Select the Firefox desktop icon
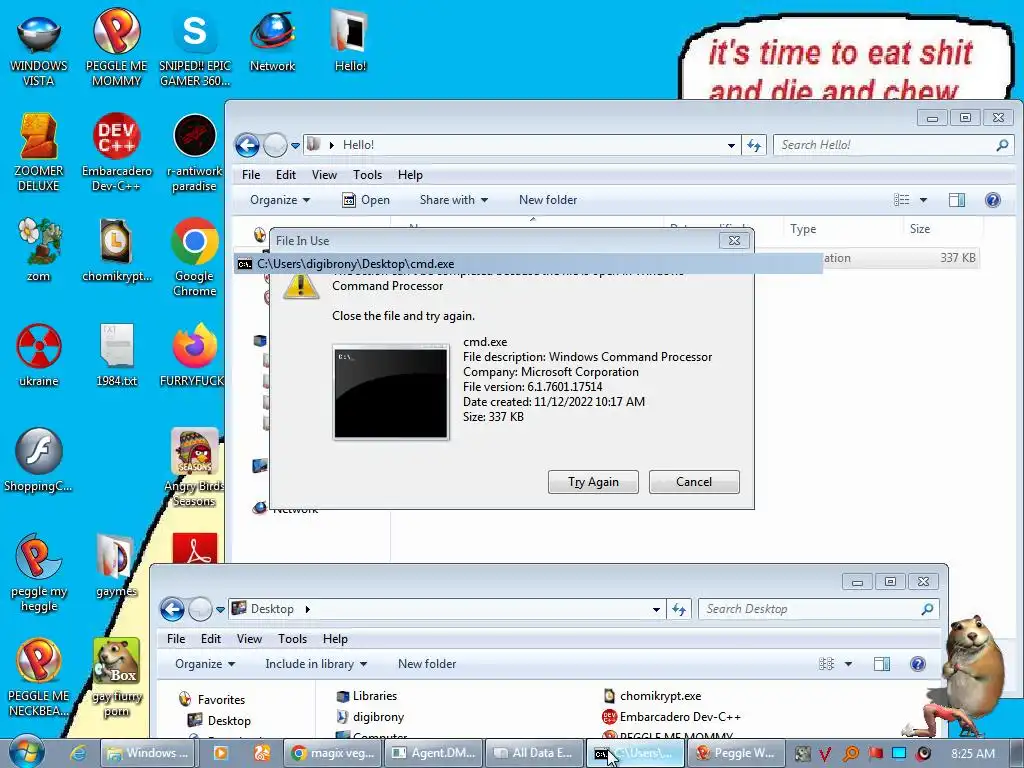Image resolution: width=1024 pixels, height=768 pixels. coord(195,354)
